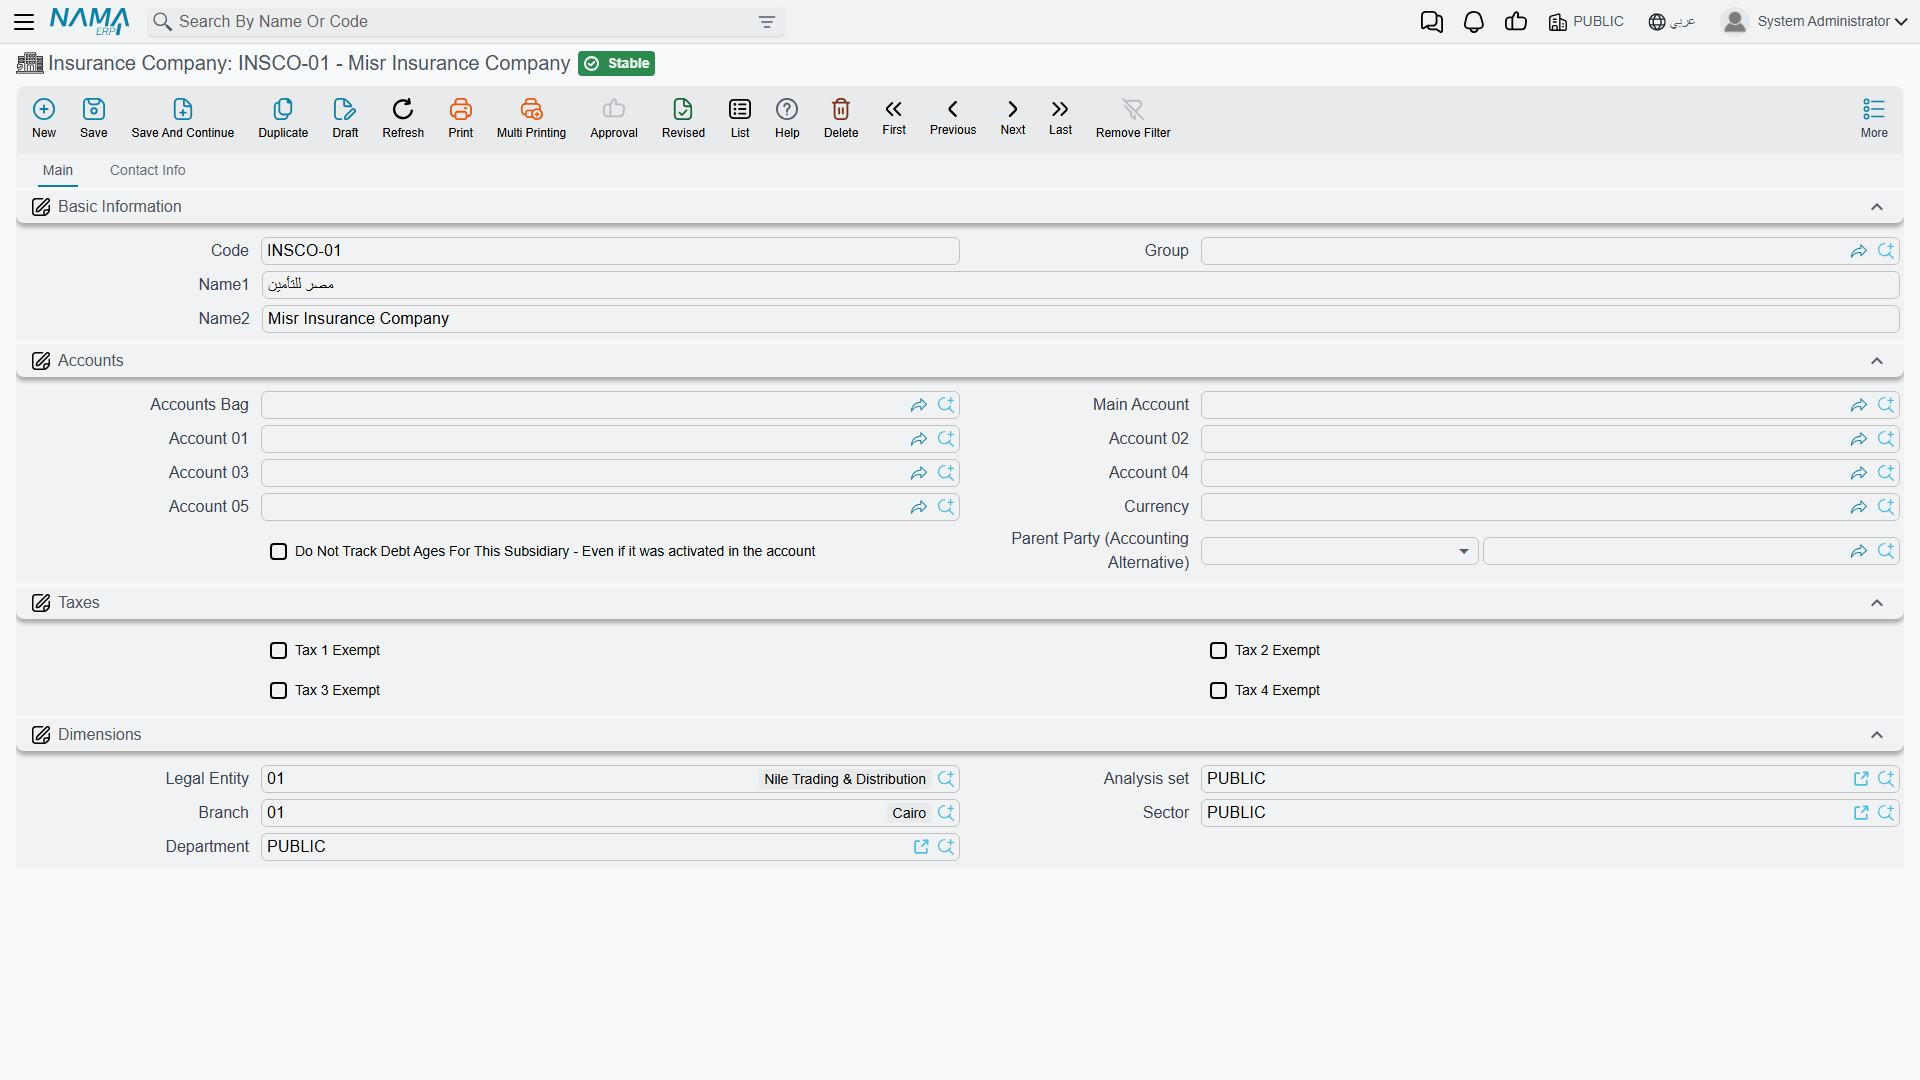Open the More actions menu
The image size is (1920, 1080).
click(x=1874, y=118)
